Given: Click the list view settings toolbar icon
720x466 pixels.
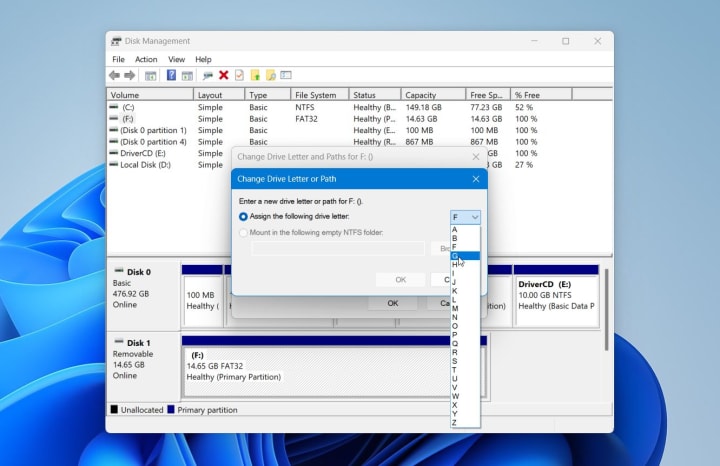Looking at the screenshot, I should 286,75.
